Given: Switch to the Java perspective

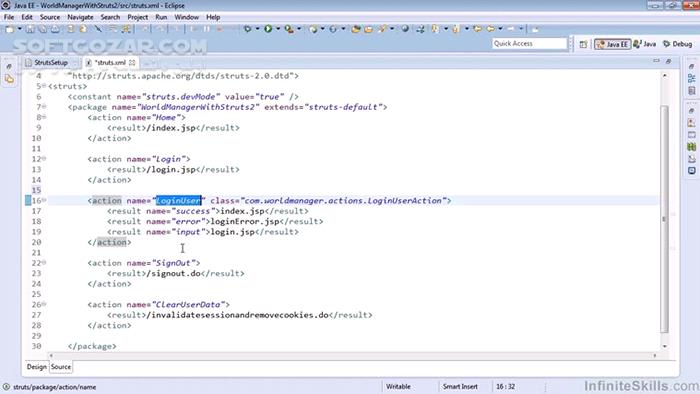Looking at the screenshot, I should pos(645,44).
